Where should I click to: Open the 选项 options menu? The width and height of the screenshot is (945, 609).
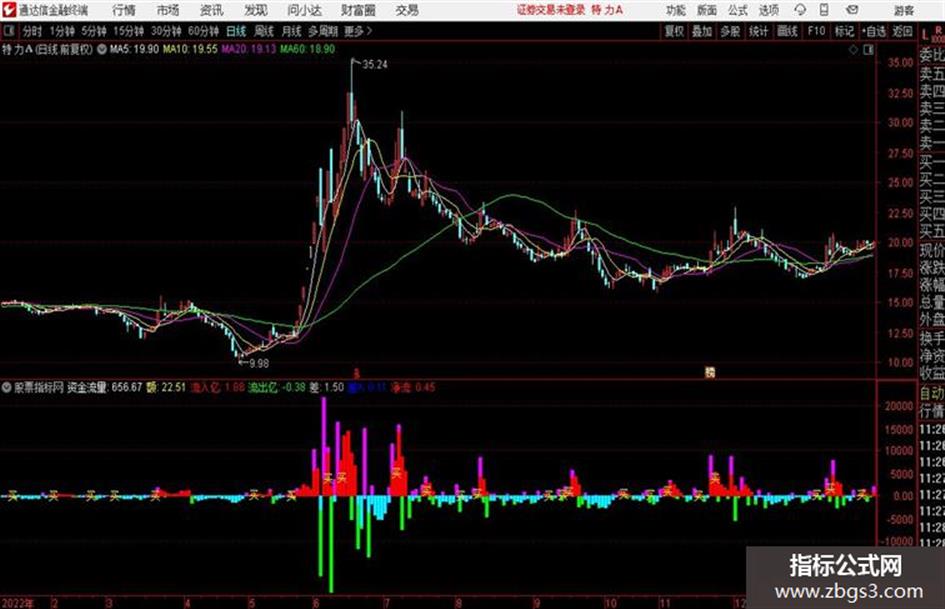[x=768, y=10]
